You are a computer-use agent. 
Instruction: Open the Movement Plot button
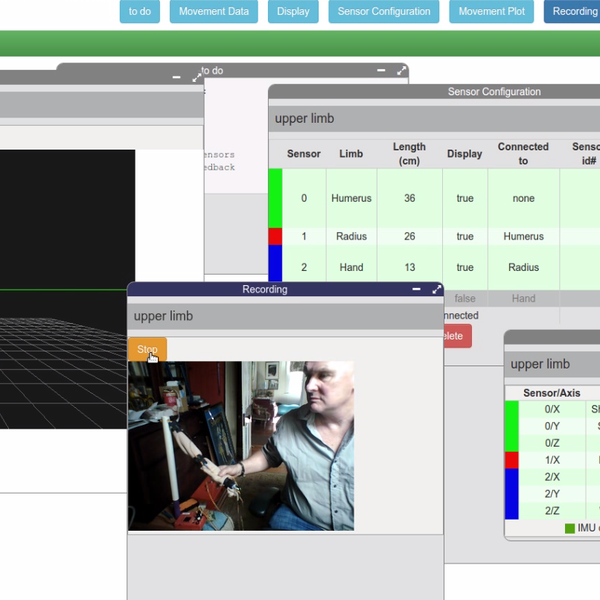coord(491,11)
